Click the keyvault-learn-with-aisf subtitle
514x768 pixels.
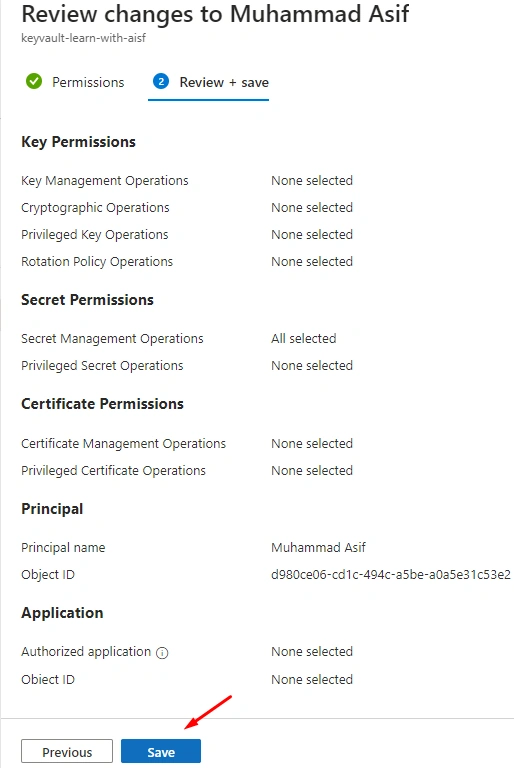83,38
